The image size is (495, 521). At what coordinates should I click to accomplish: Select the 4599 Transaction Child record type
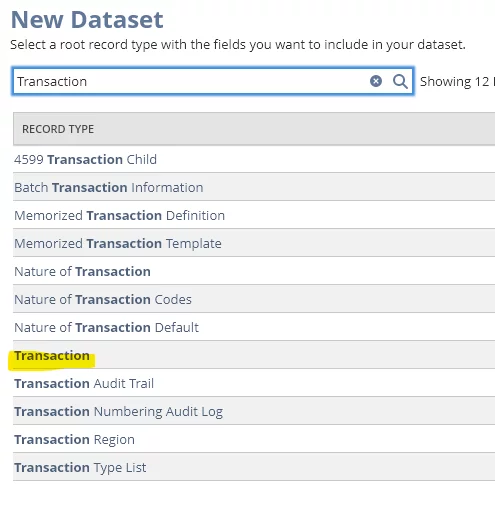85,159
